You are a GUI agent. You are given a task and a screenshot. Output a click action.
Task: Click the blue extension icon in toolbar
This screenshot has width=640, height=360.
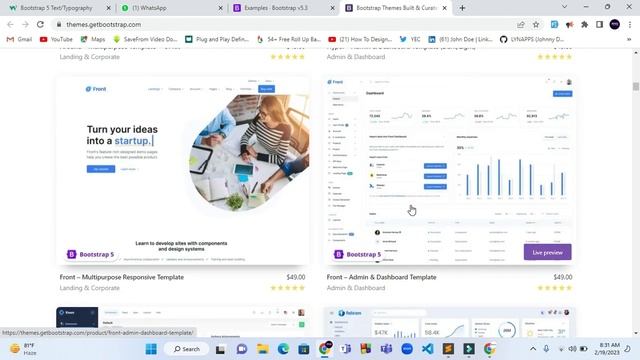pos(554,25)
